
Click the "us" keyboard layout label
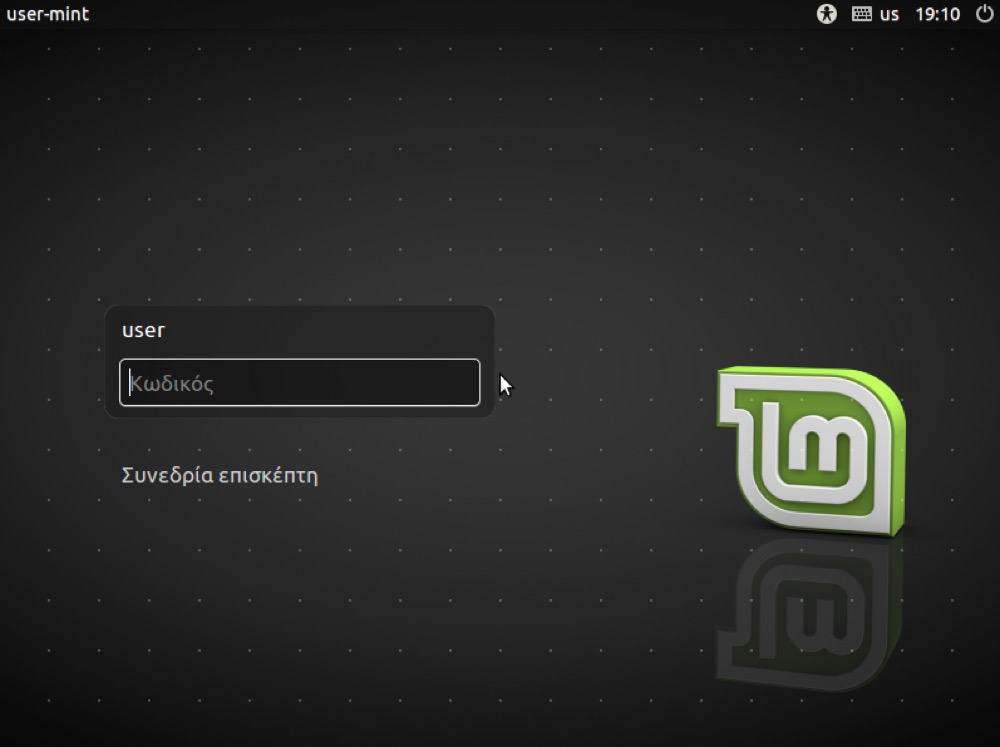(889, 14)
